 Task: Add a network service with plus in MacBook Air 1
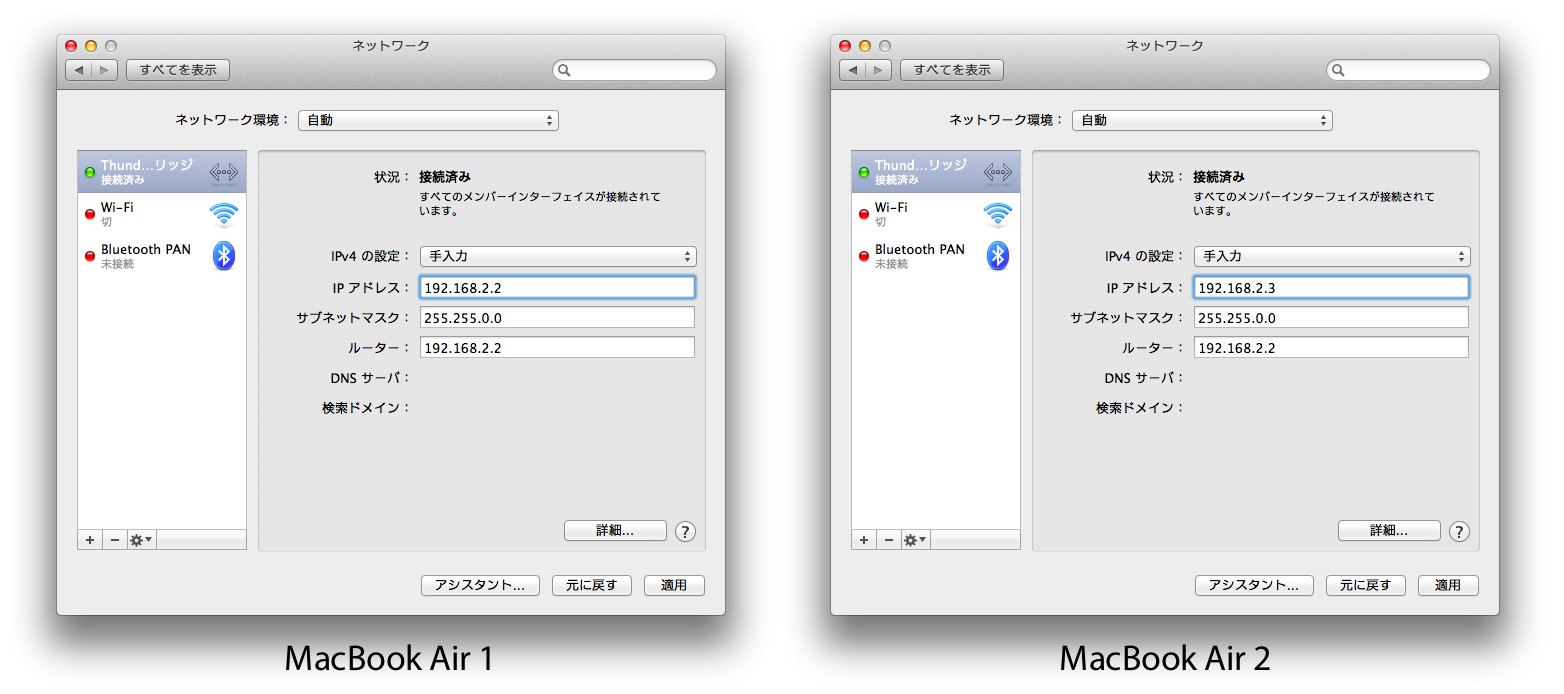click(90, 540)
